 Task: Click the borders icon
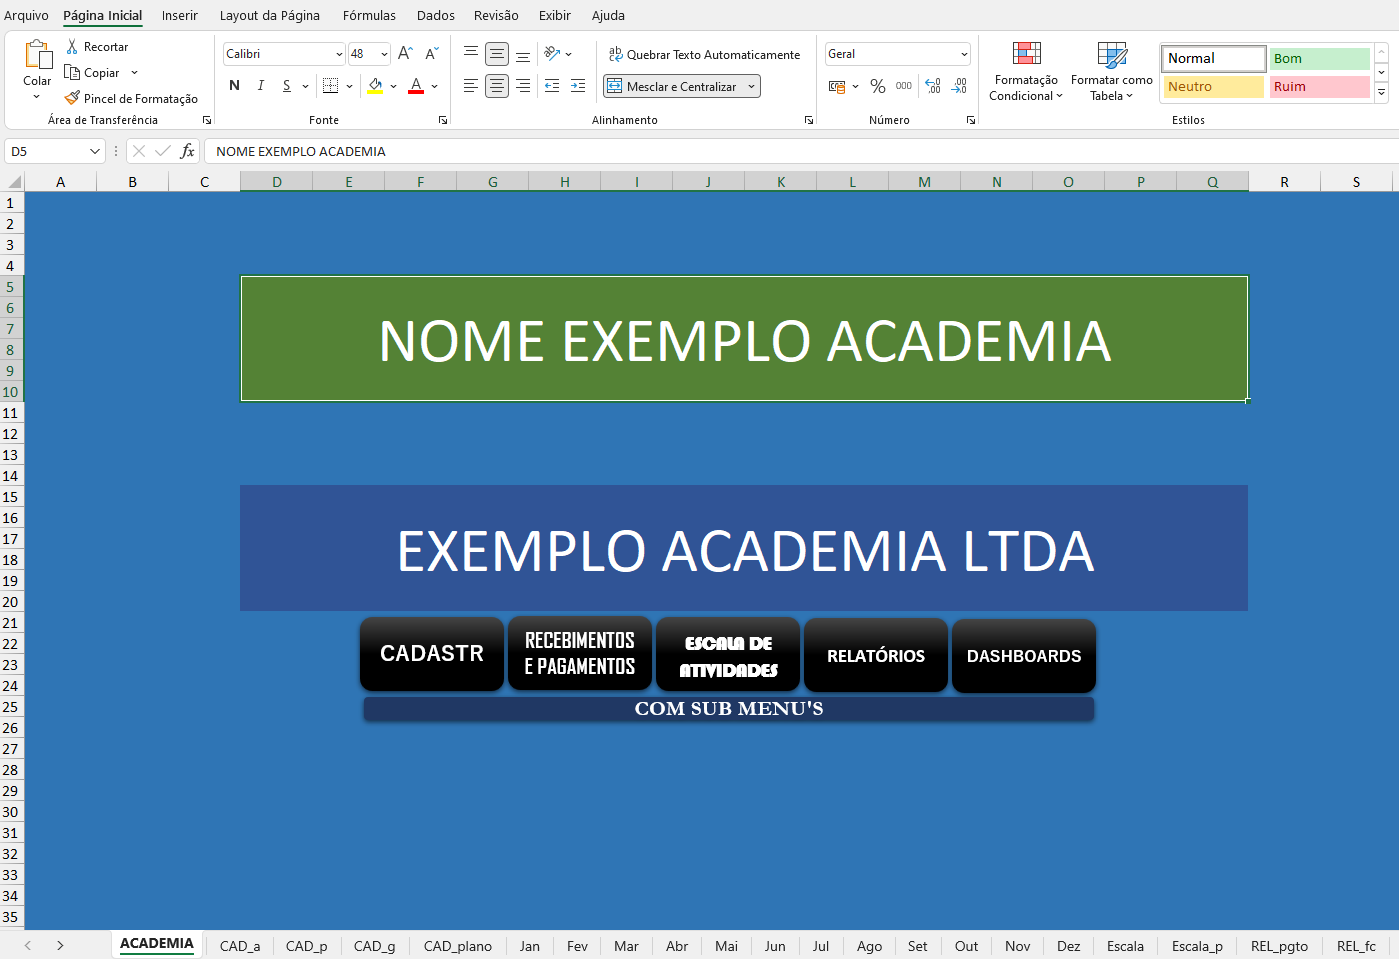(331, 86)
